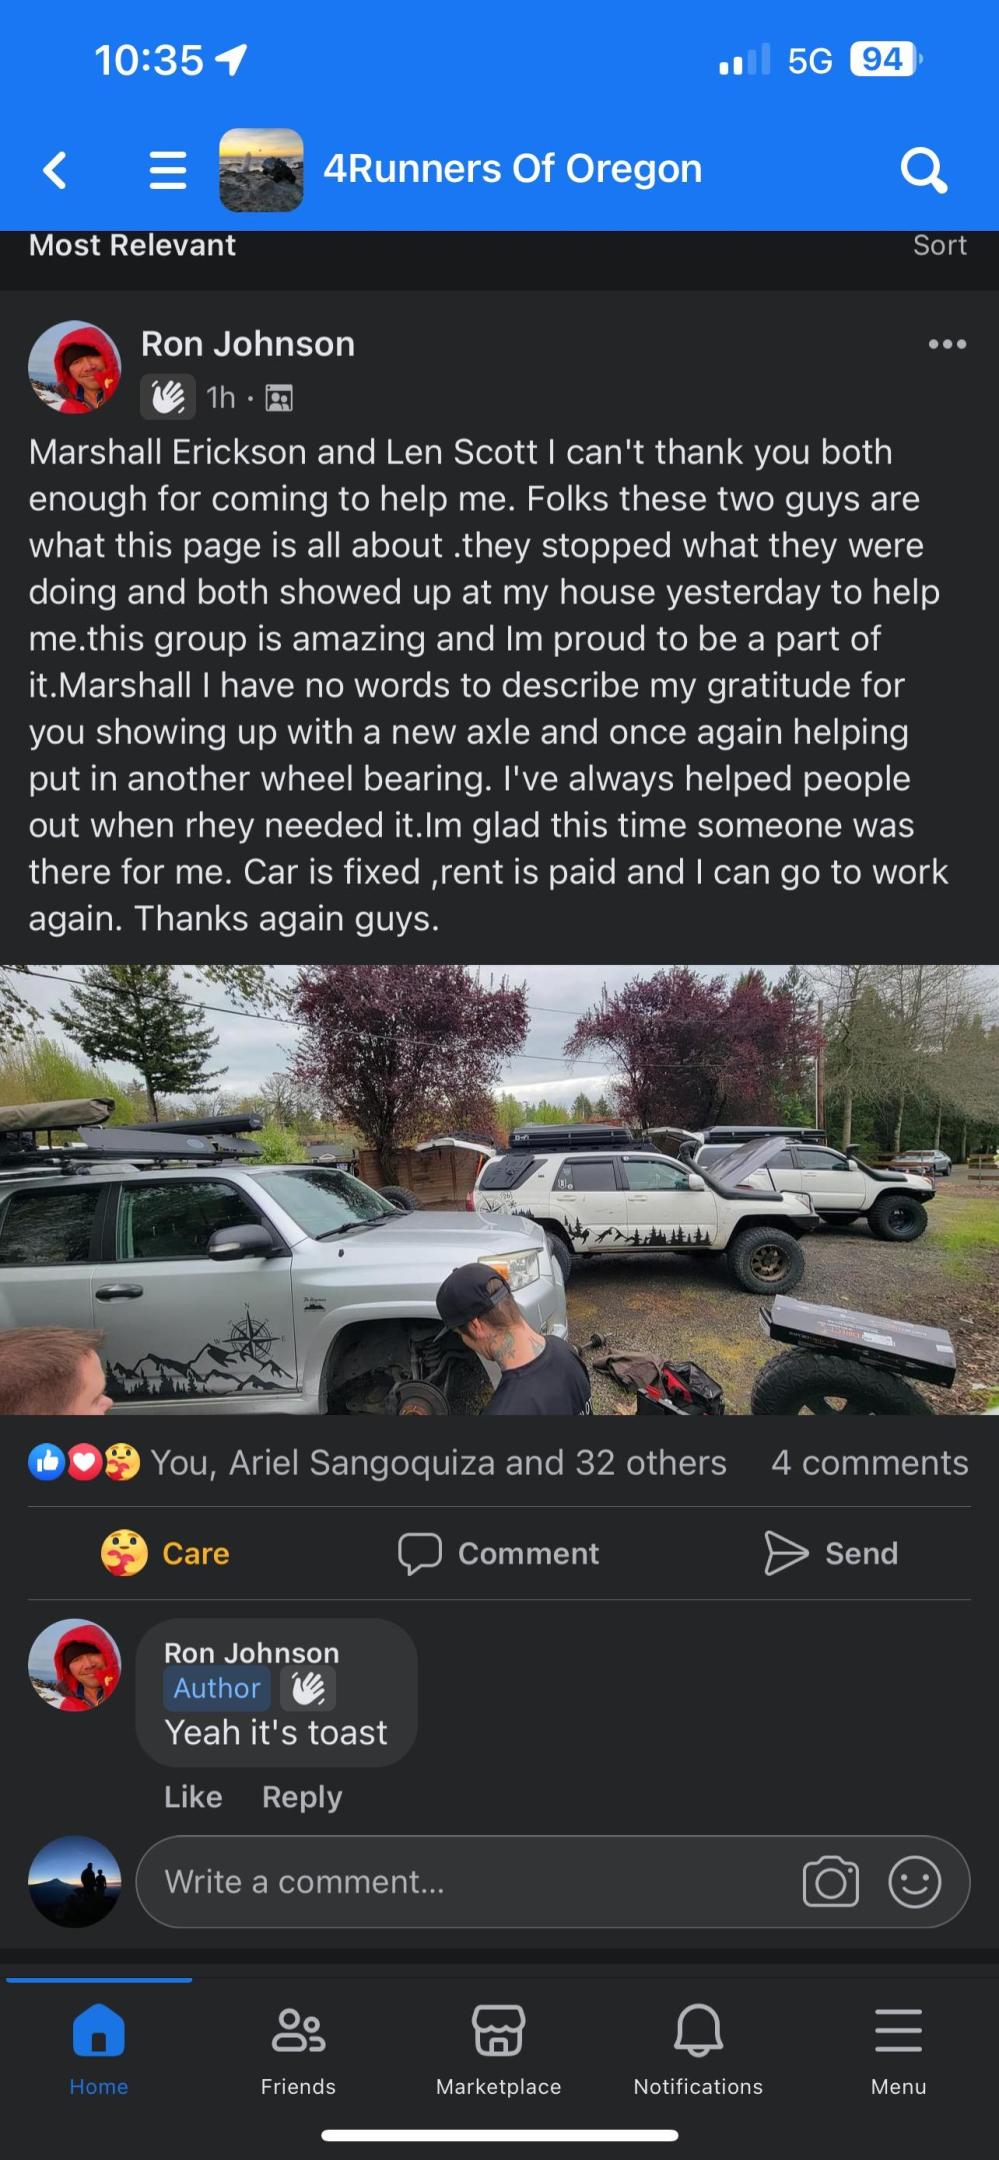The width and height of the screenshot is (999, 2160).
Task: Open the hamburger menu beside group avatar
Action: pyautogui.click(x=168, y=170)
